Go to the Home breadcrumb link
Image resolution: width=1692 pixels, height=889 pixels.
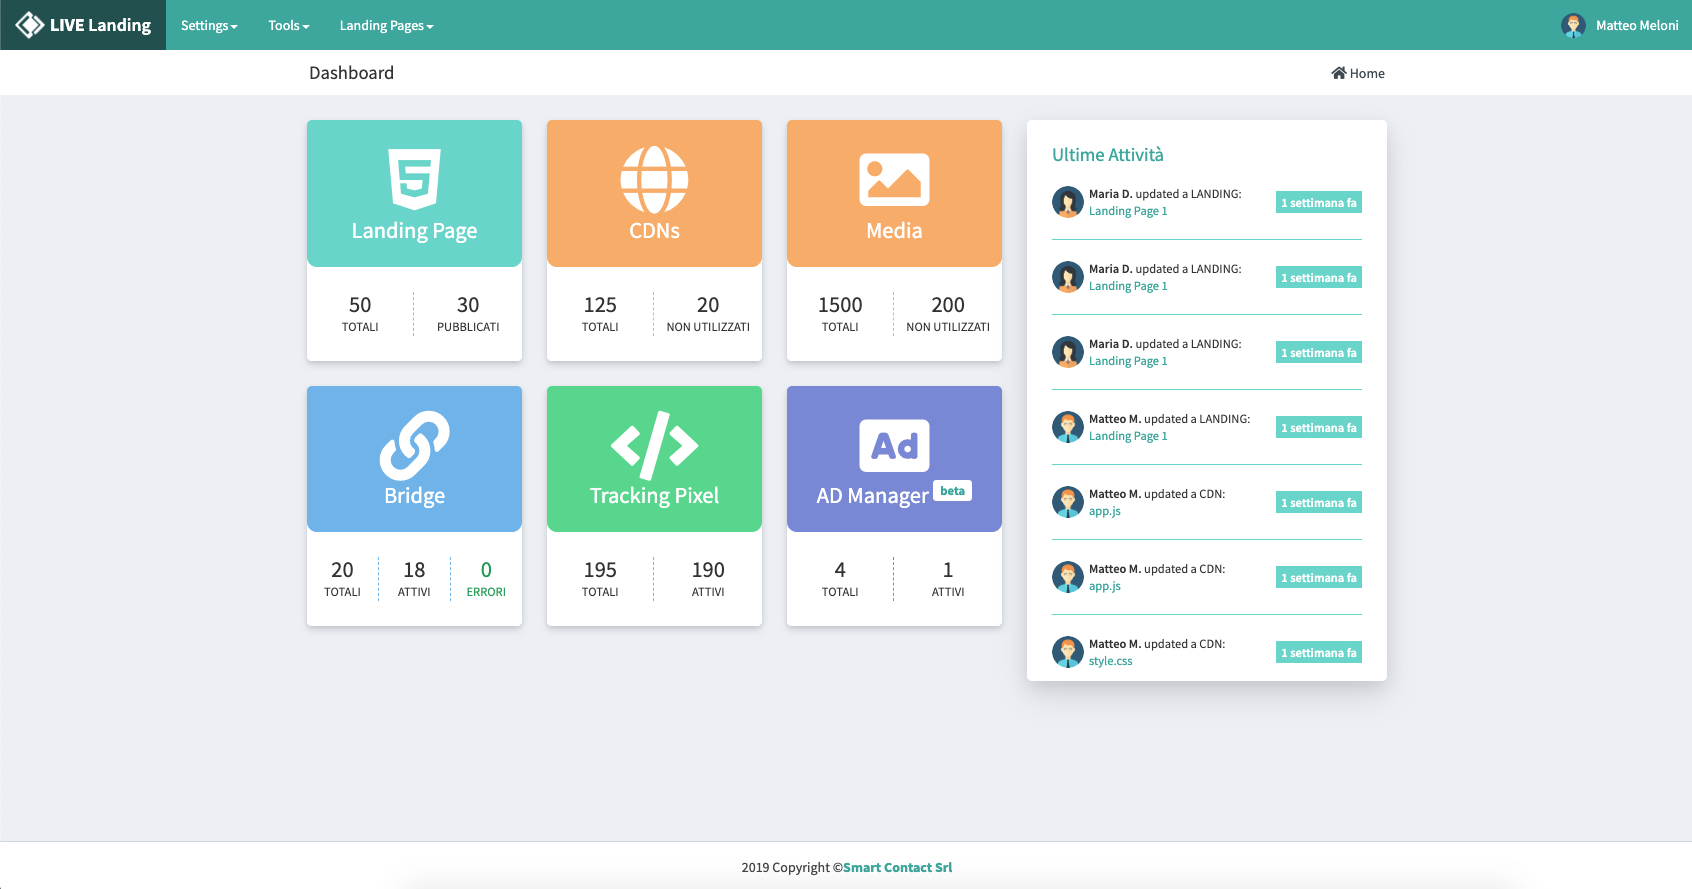[1358, 73]
